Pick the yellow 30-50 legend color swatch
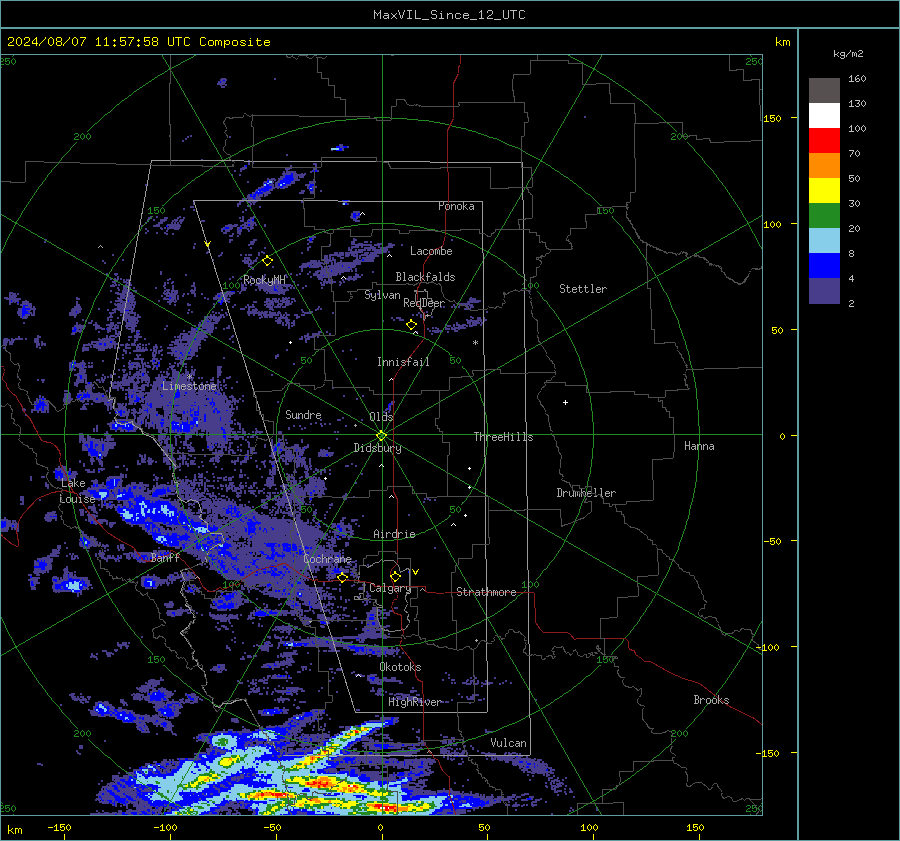Viewport: 900px width, 841px height. [824, 191]
